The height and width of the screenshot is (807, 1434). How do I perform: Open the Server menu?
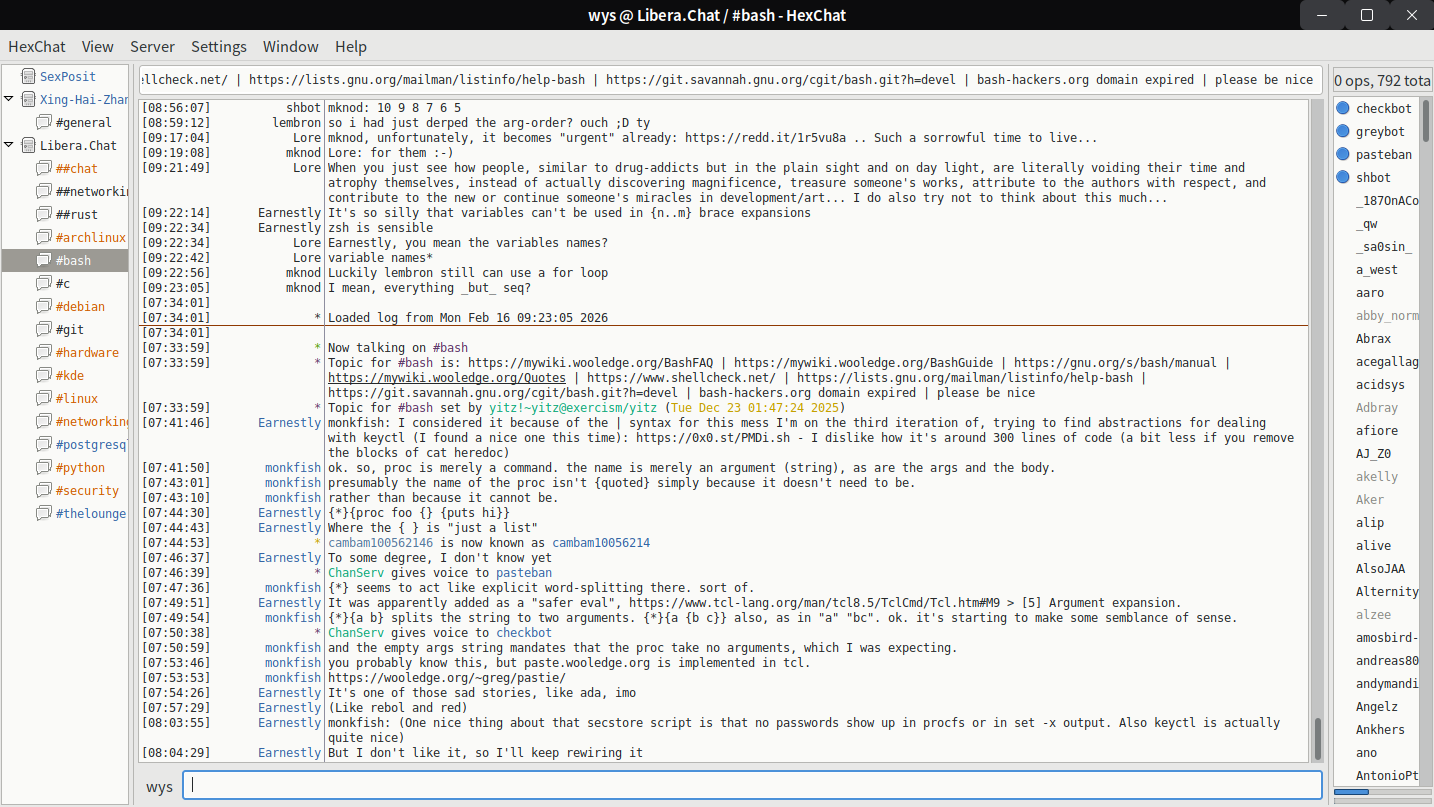[152, 46]
